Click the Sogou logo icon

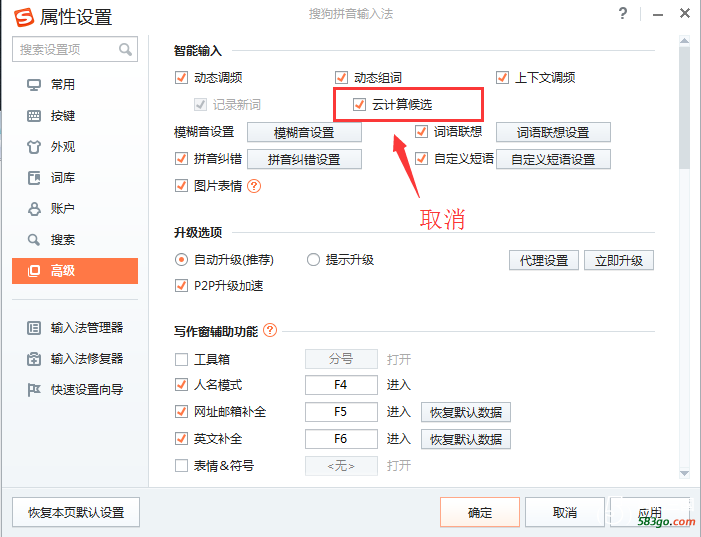[24, 17]
